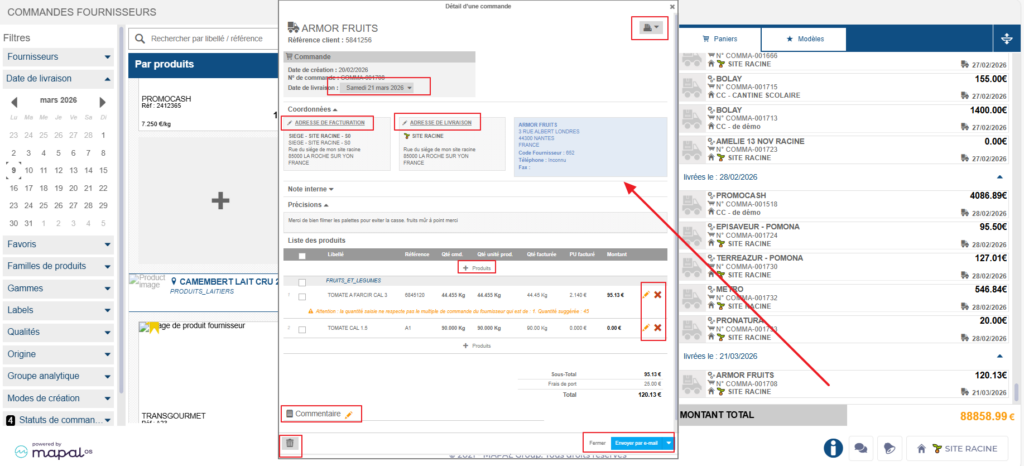The width and height of the screenshot is (1024, 466).
Task: Click the move arrows icon at top right
Action: 1005,39
